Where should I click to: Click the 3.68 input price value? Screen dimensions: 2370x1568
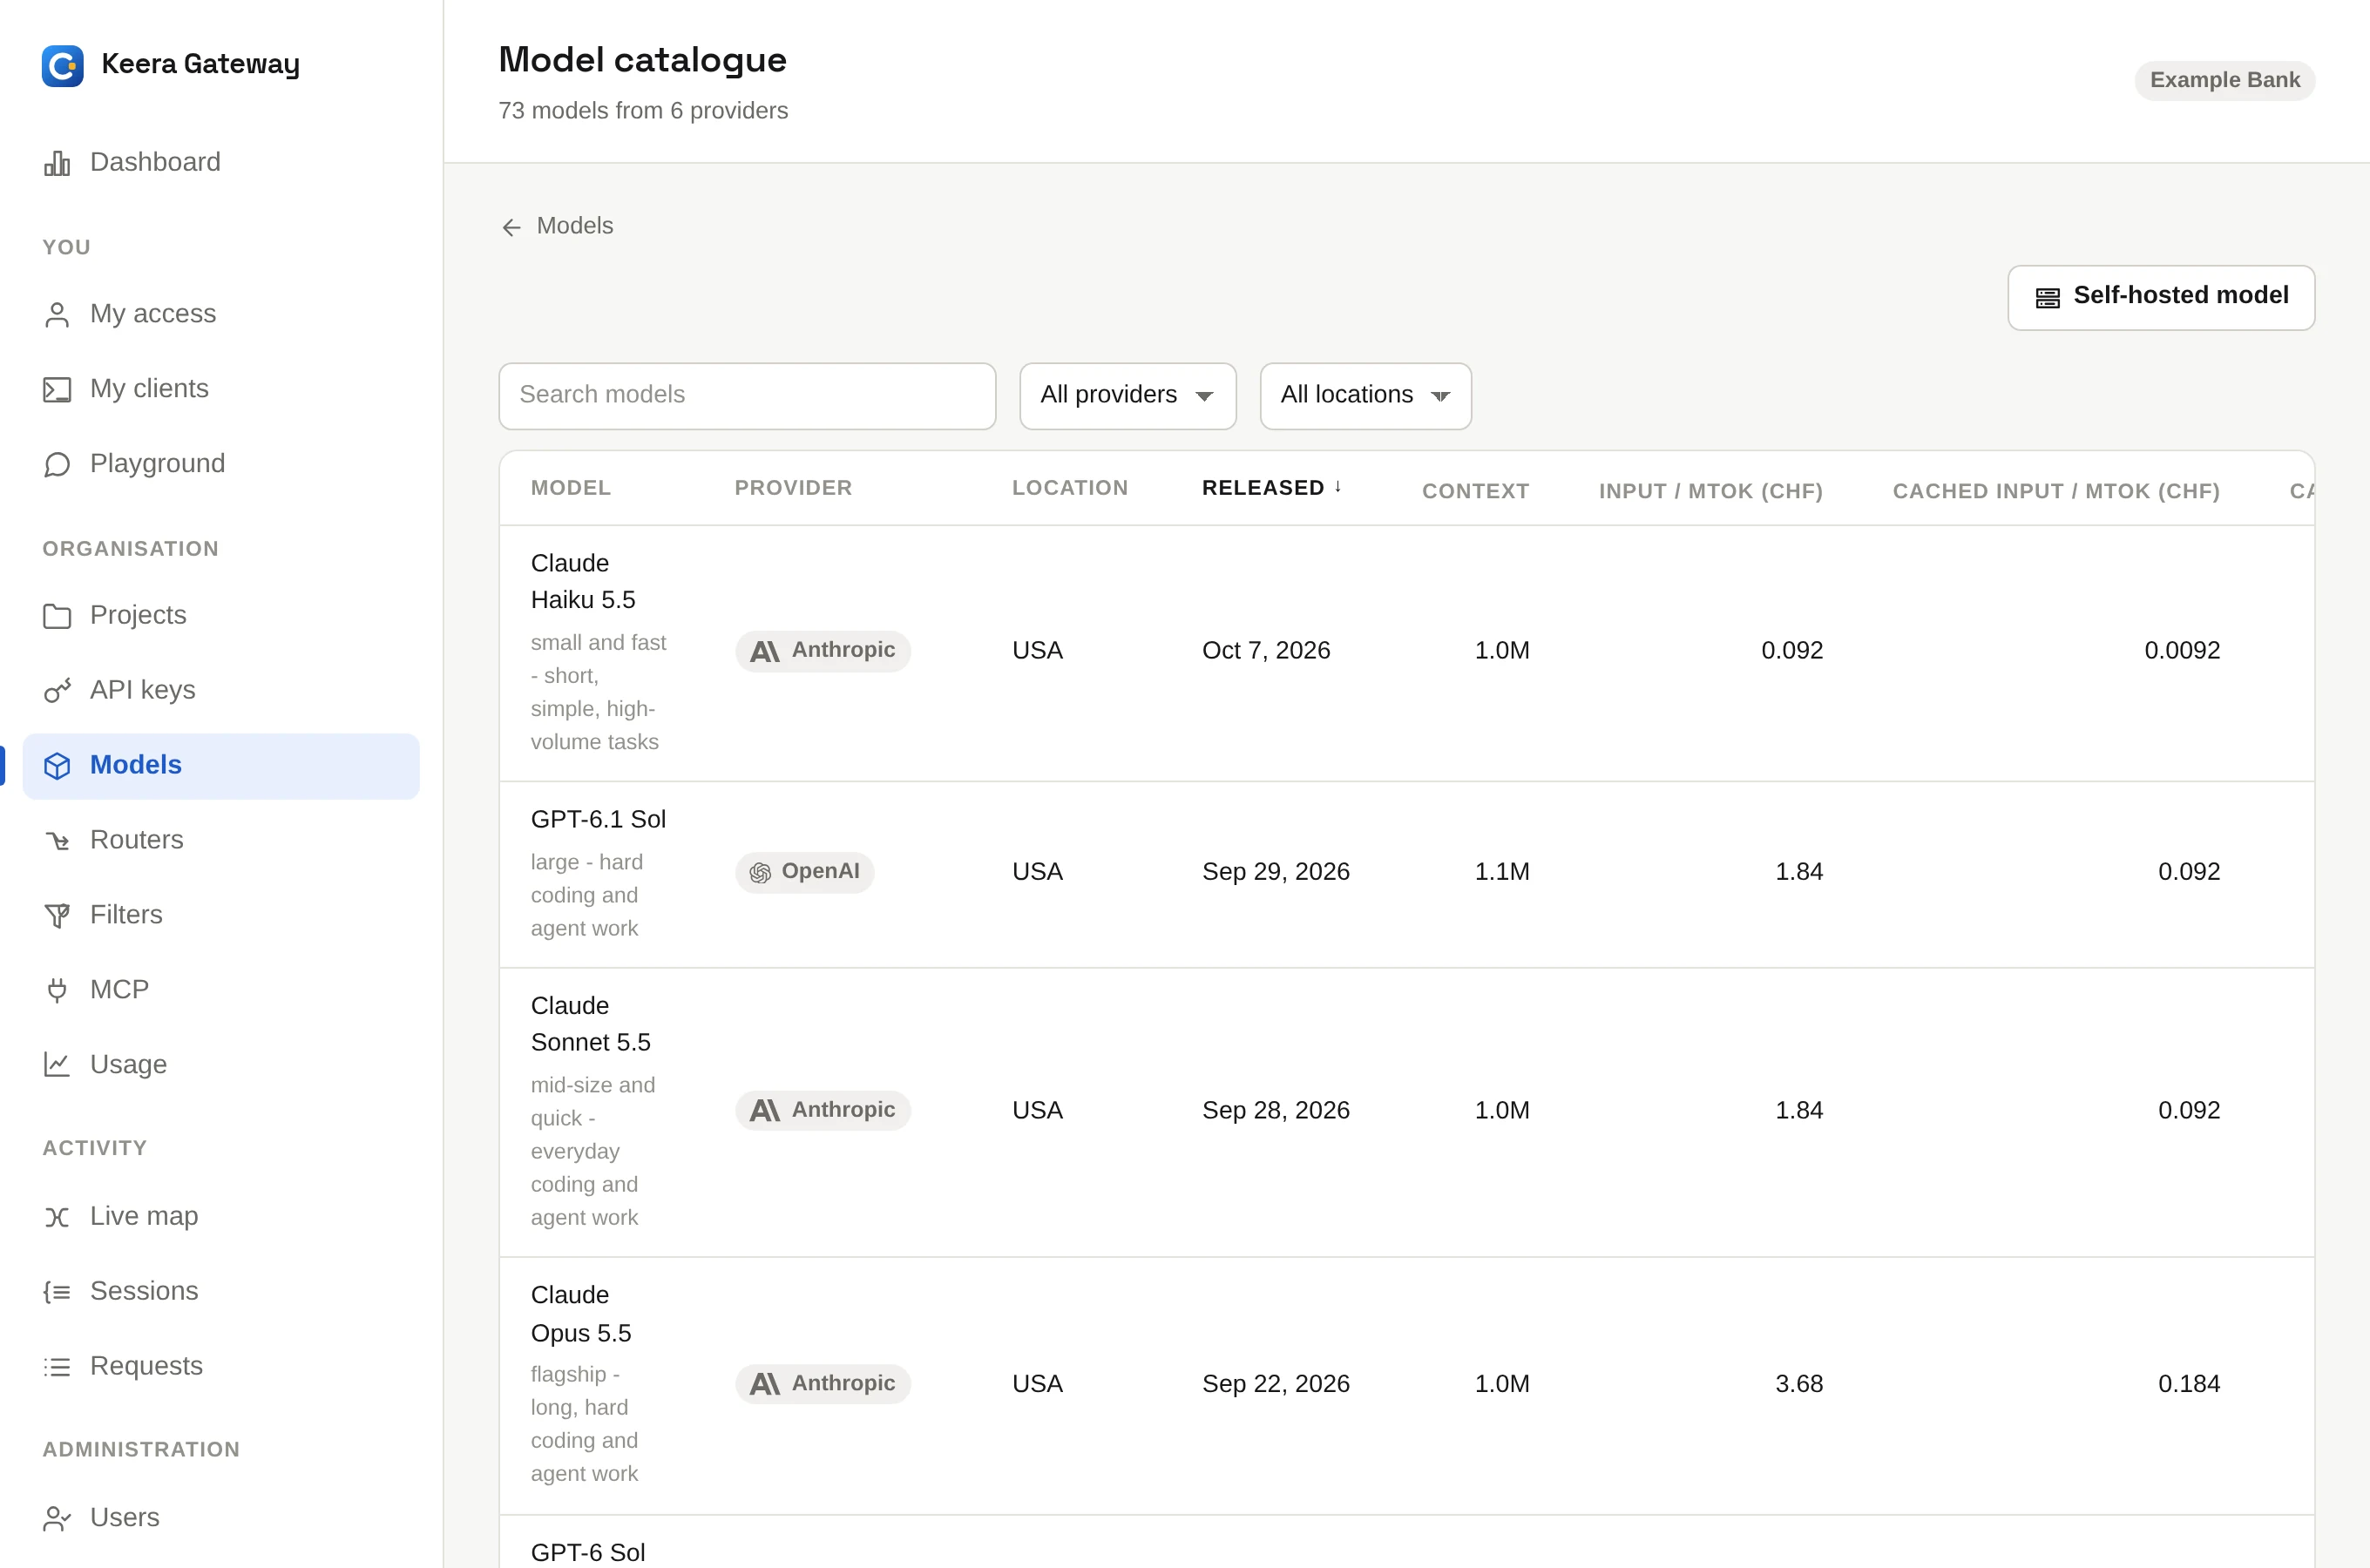(x=1799, y=1384)
